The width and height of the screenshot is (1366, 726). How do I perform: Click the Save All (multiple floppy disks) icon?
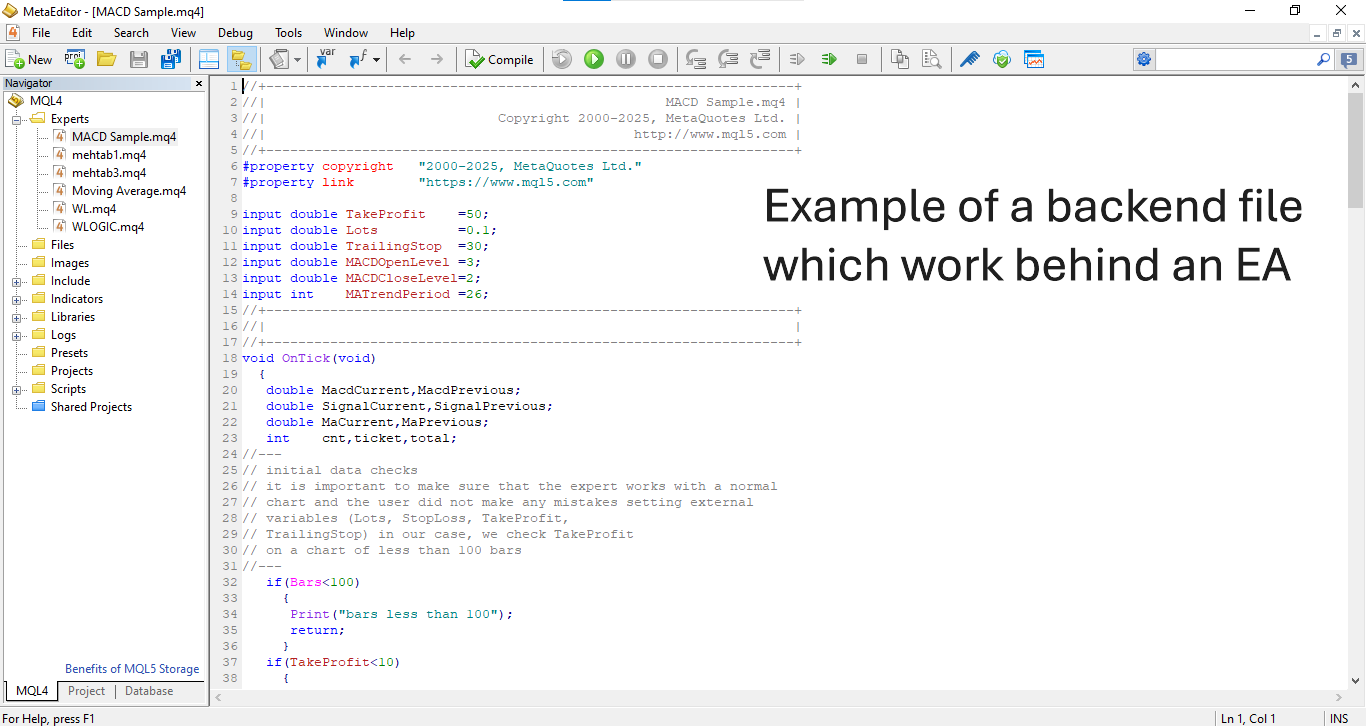coord(171,59)
